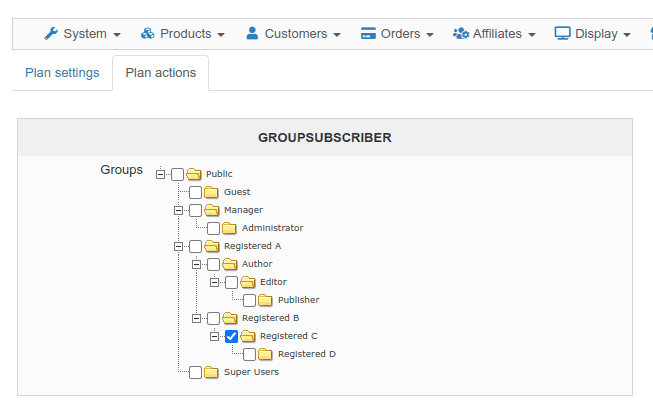Select the Registered D group label
The image size is (653, 412).
pyautogui.click(x=307, y=354)
